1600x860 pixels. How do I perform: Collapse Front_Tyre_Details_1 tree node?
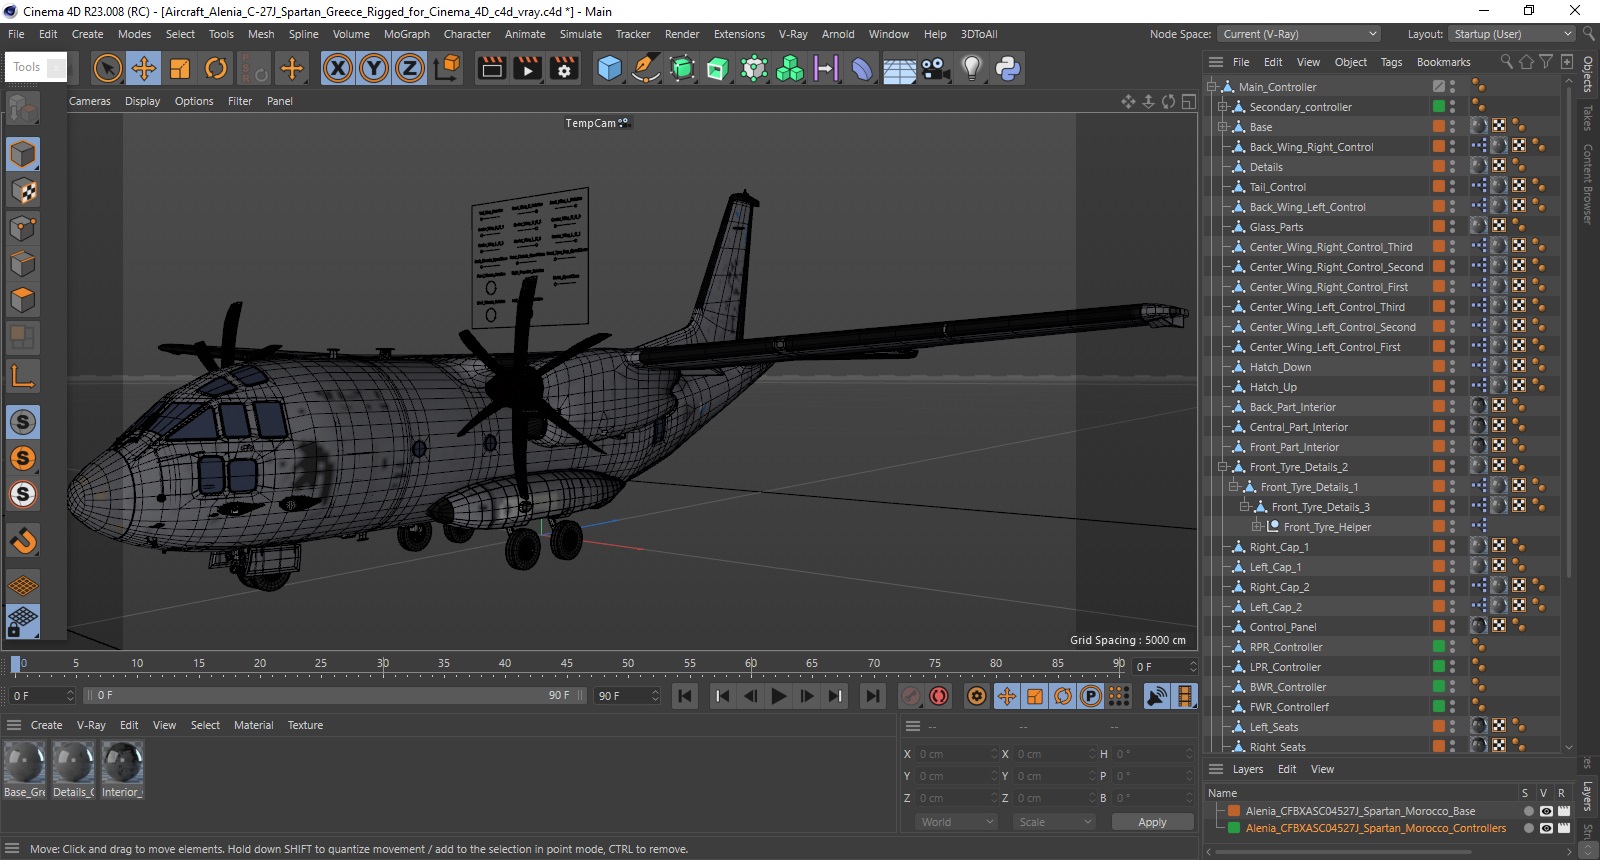coord(1234,487)
